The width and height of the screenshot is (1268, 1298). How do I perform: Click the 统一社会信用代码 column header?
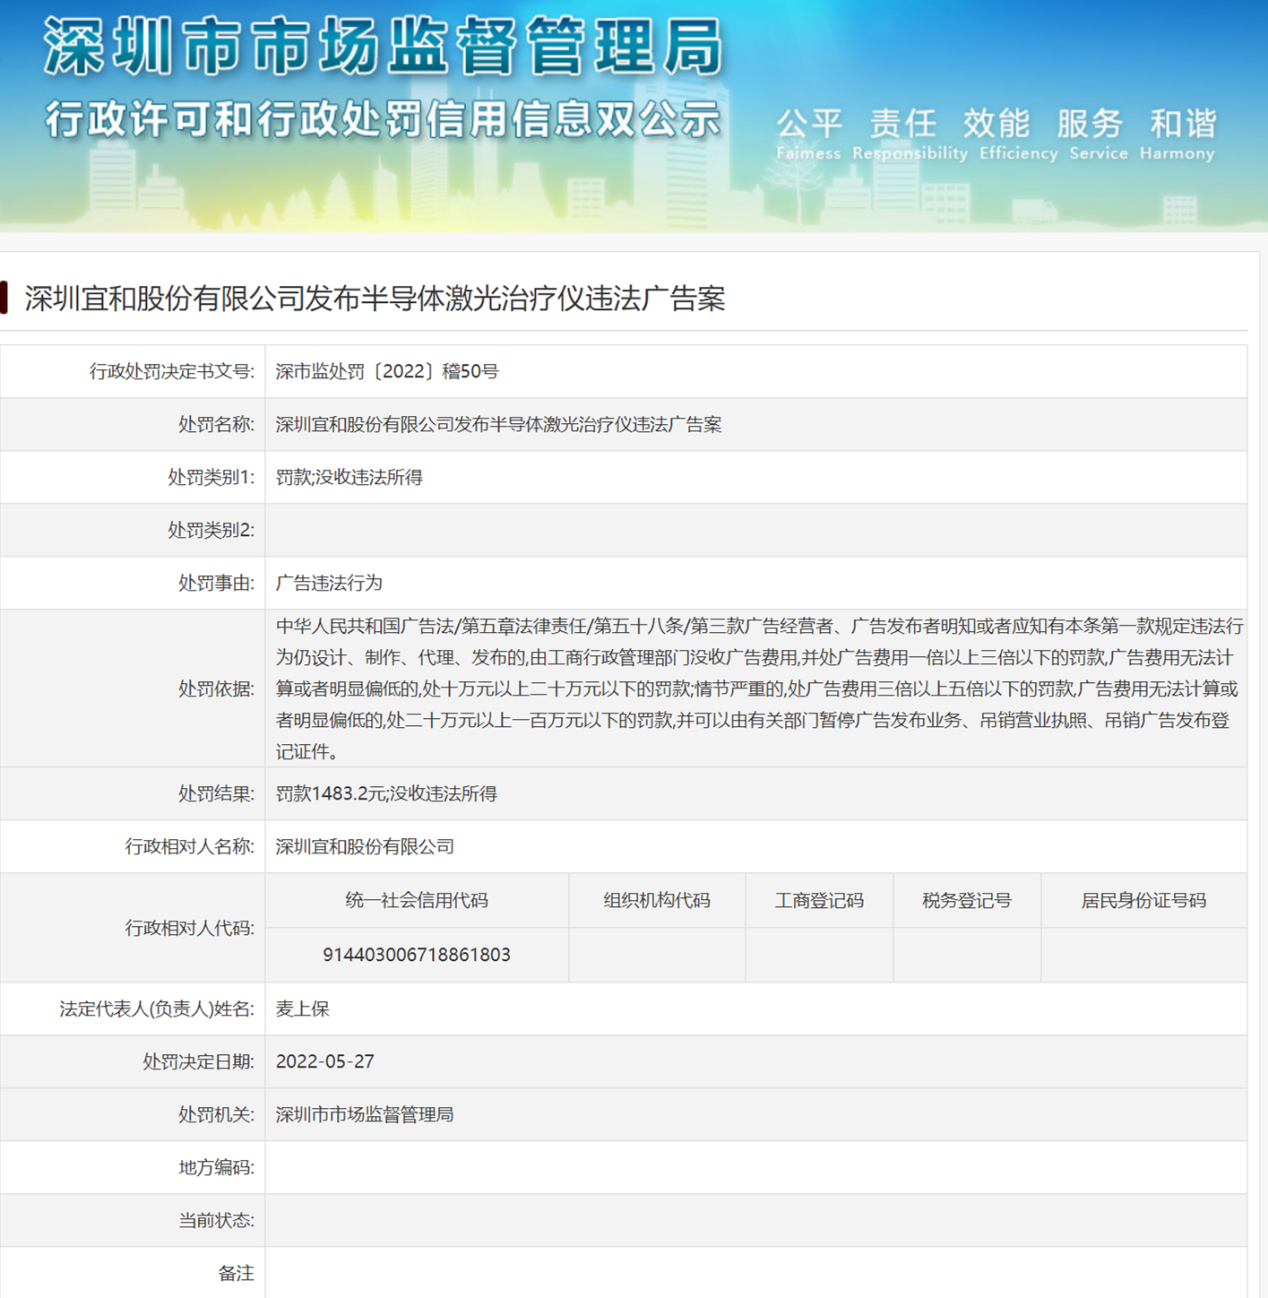click(x=417, y=900)
